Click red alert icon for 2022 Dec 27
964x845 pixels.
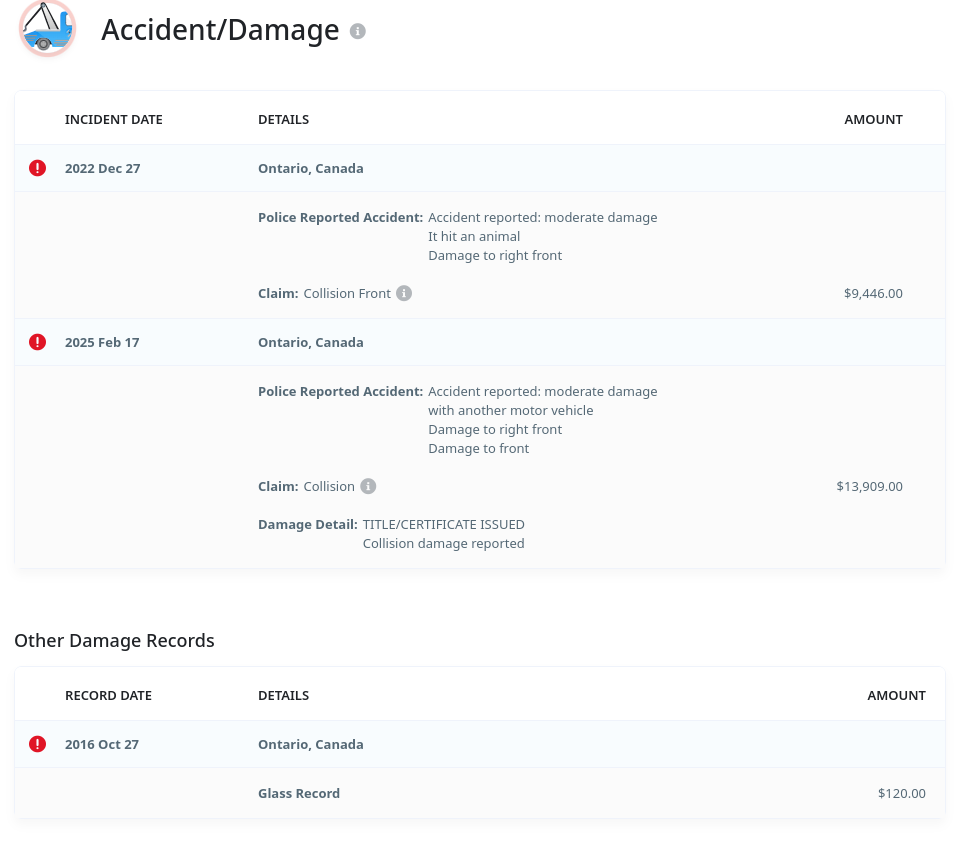pyautogui.click(x=38, y=168)
